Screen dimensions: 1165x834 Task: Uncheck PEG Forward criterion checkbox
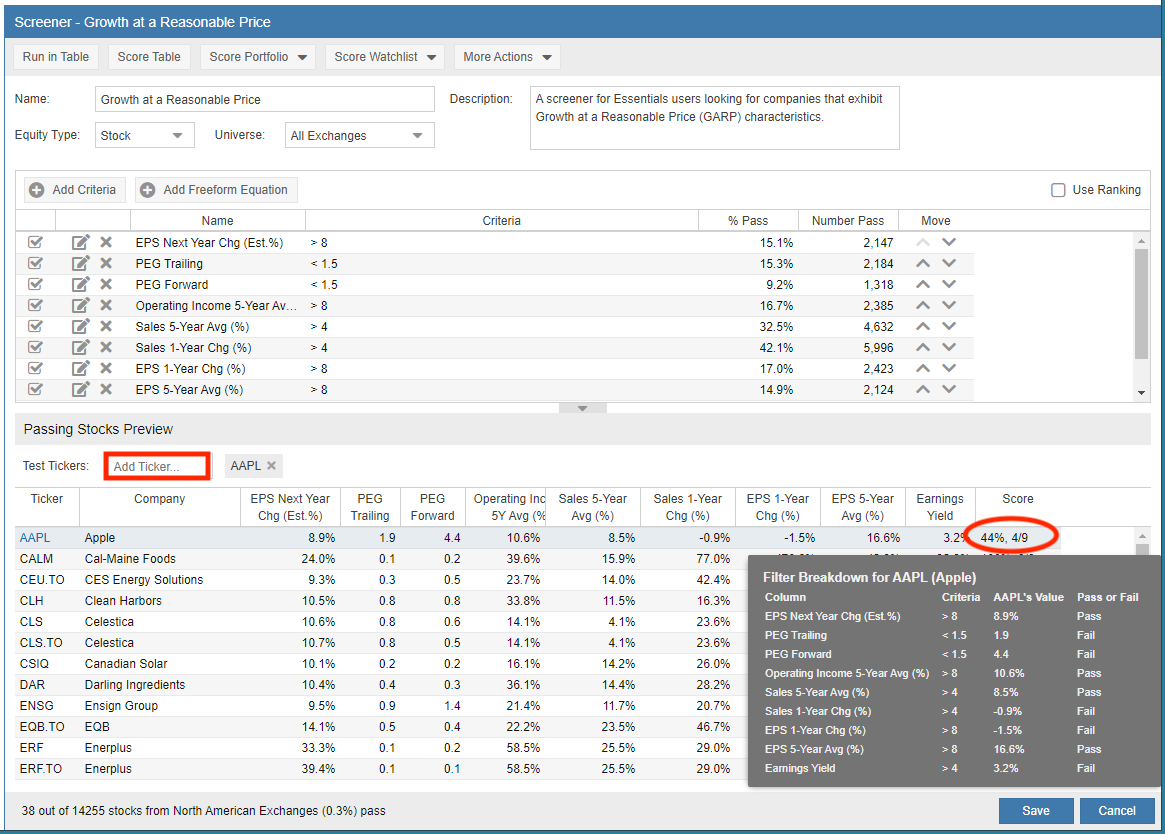[x=35, y=284]
